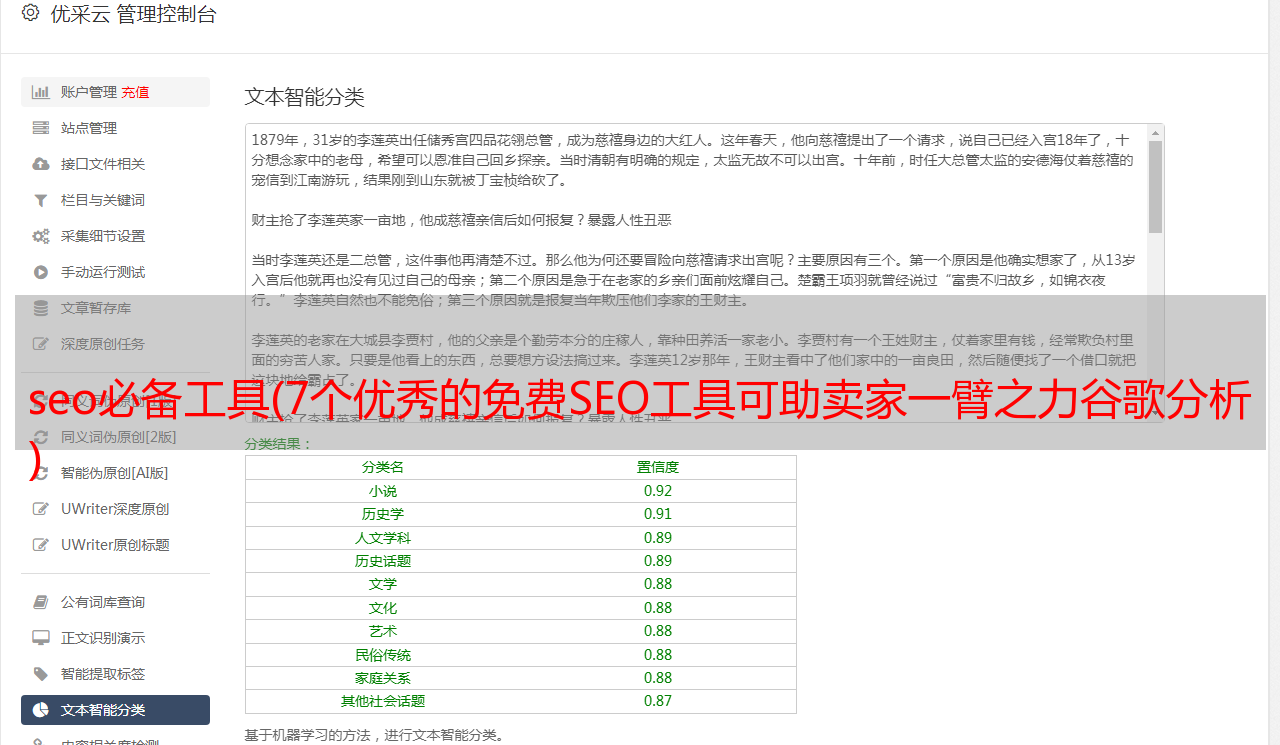Click the pie chart icon for 文本智能分类
The image size is (1280, 745).
click(41, 710)
